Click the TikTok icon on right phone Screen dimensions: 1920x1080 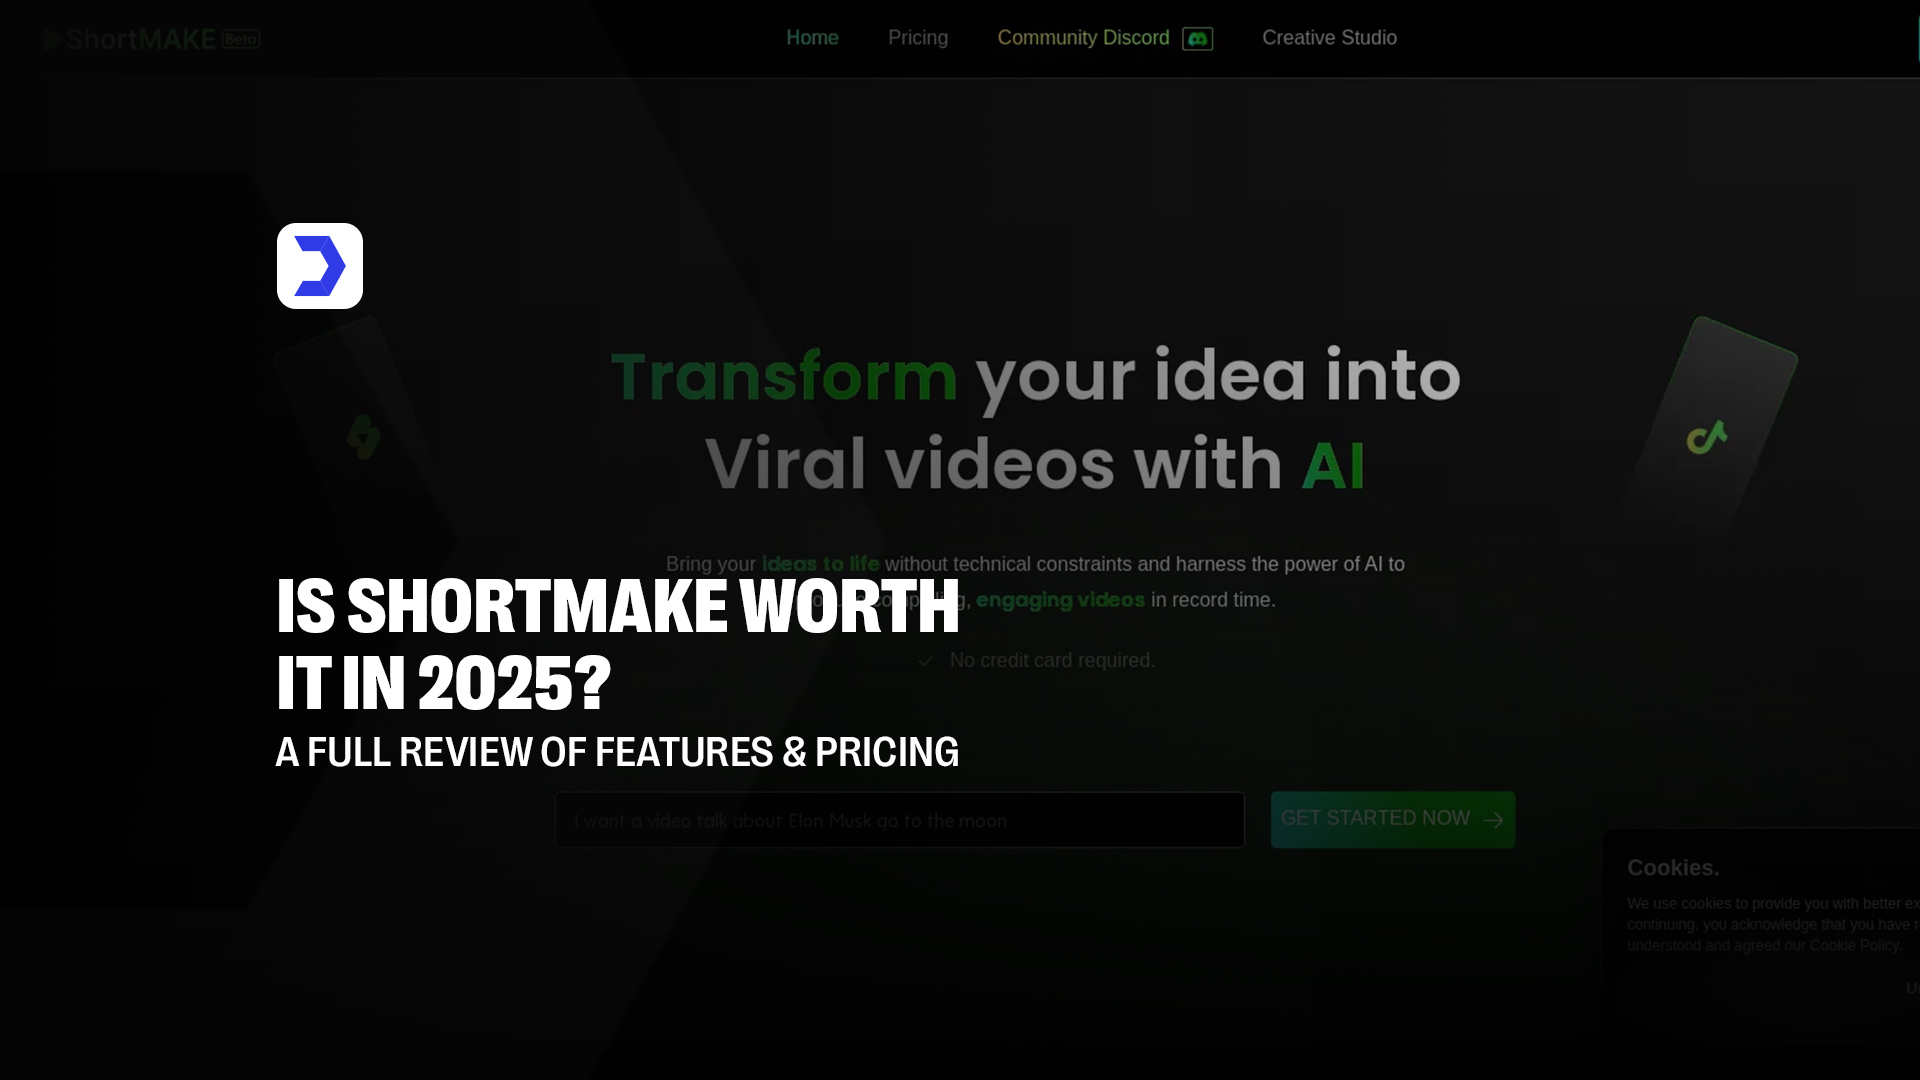(1706, 437)
